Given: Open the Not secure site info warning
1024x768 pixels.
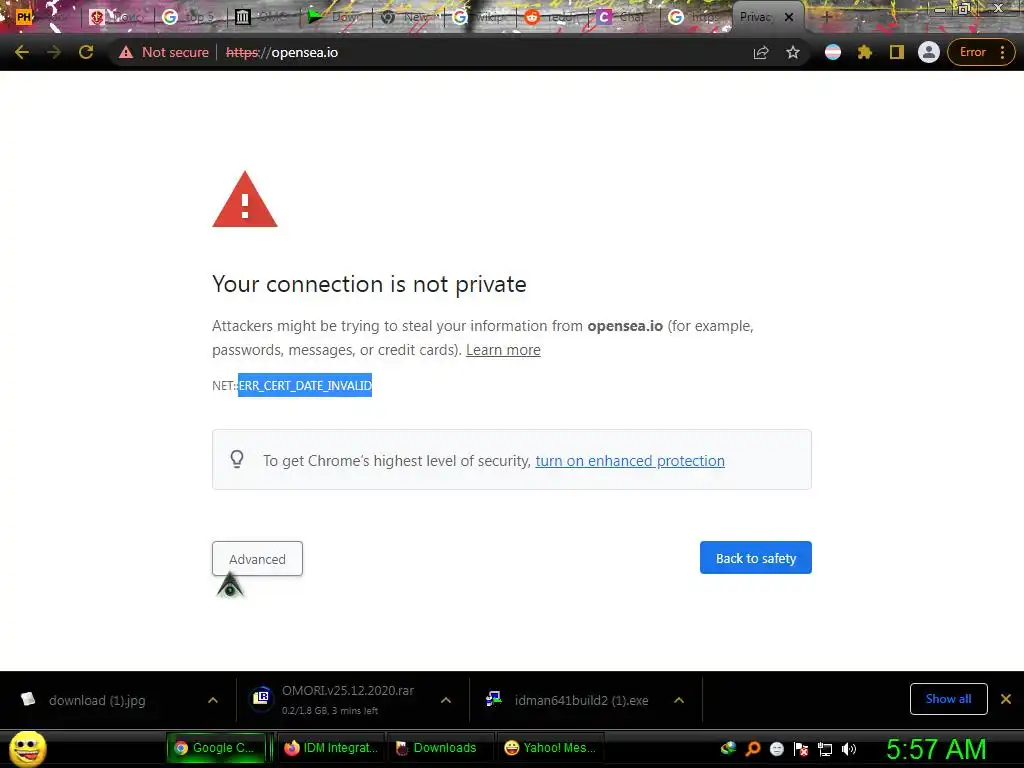Looking at the screenshot, I should pos(163,52).
